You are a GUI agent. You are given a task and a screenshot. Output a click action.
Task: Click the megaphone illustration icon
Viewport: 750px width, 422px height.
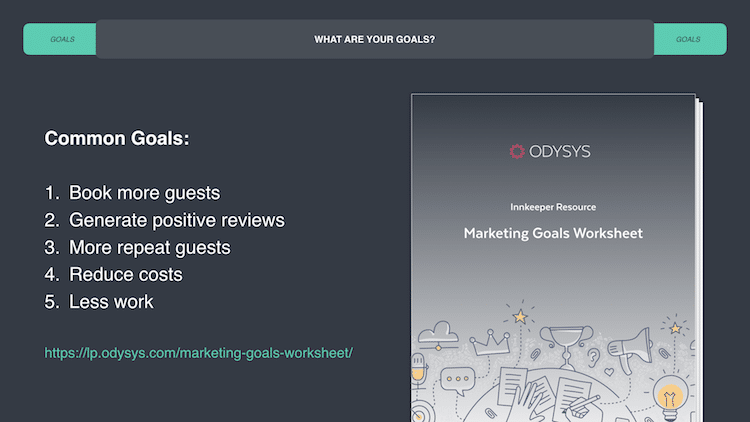pos(630,350)
